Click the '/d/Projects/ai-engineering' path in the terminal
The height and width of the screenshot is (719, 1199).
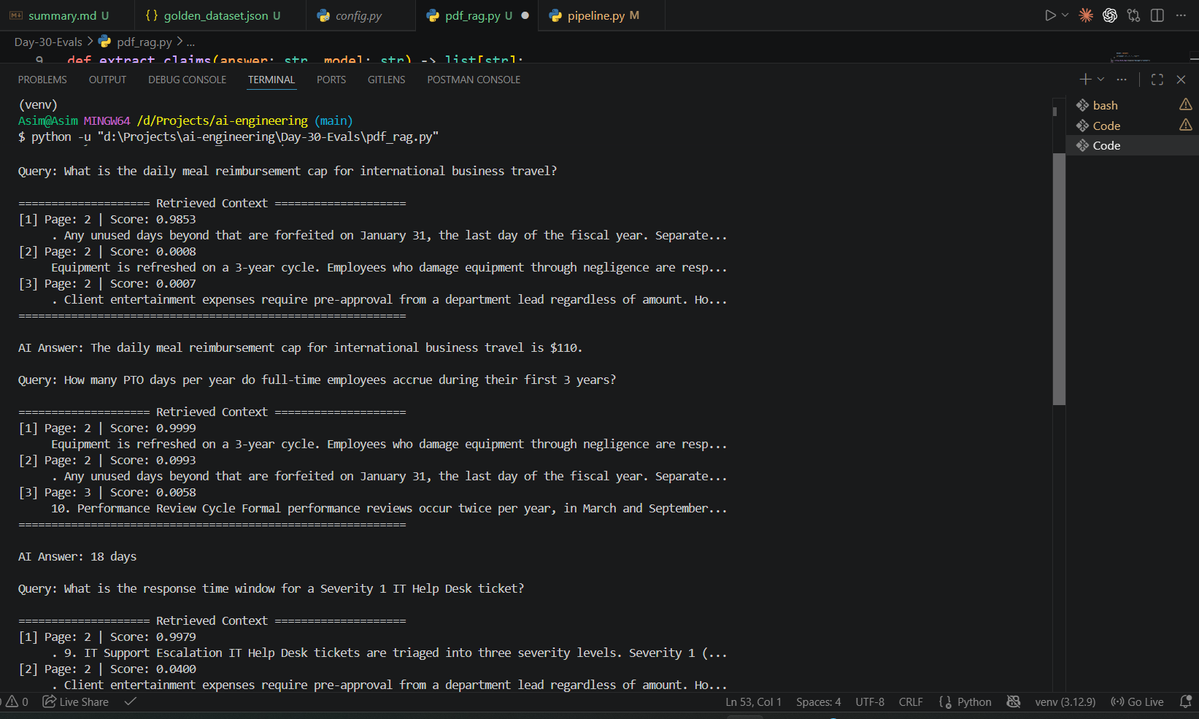point(222,121)
